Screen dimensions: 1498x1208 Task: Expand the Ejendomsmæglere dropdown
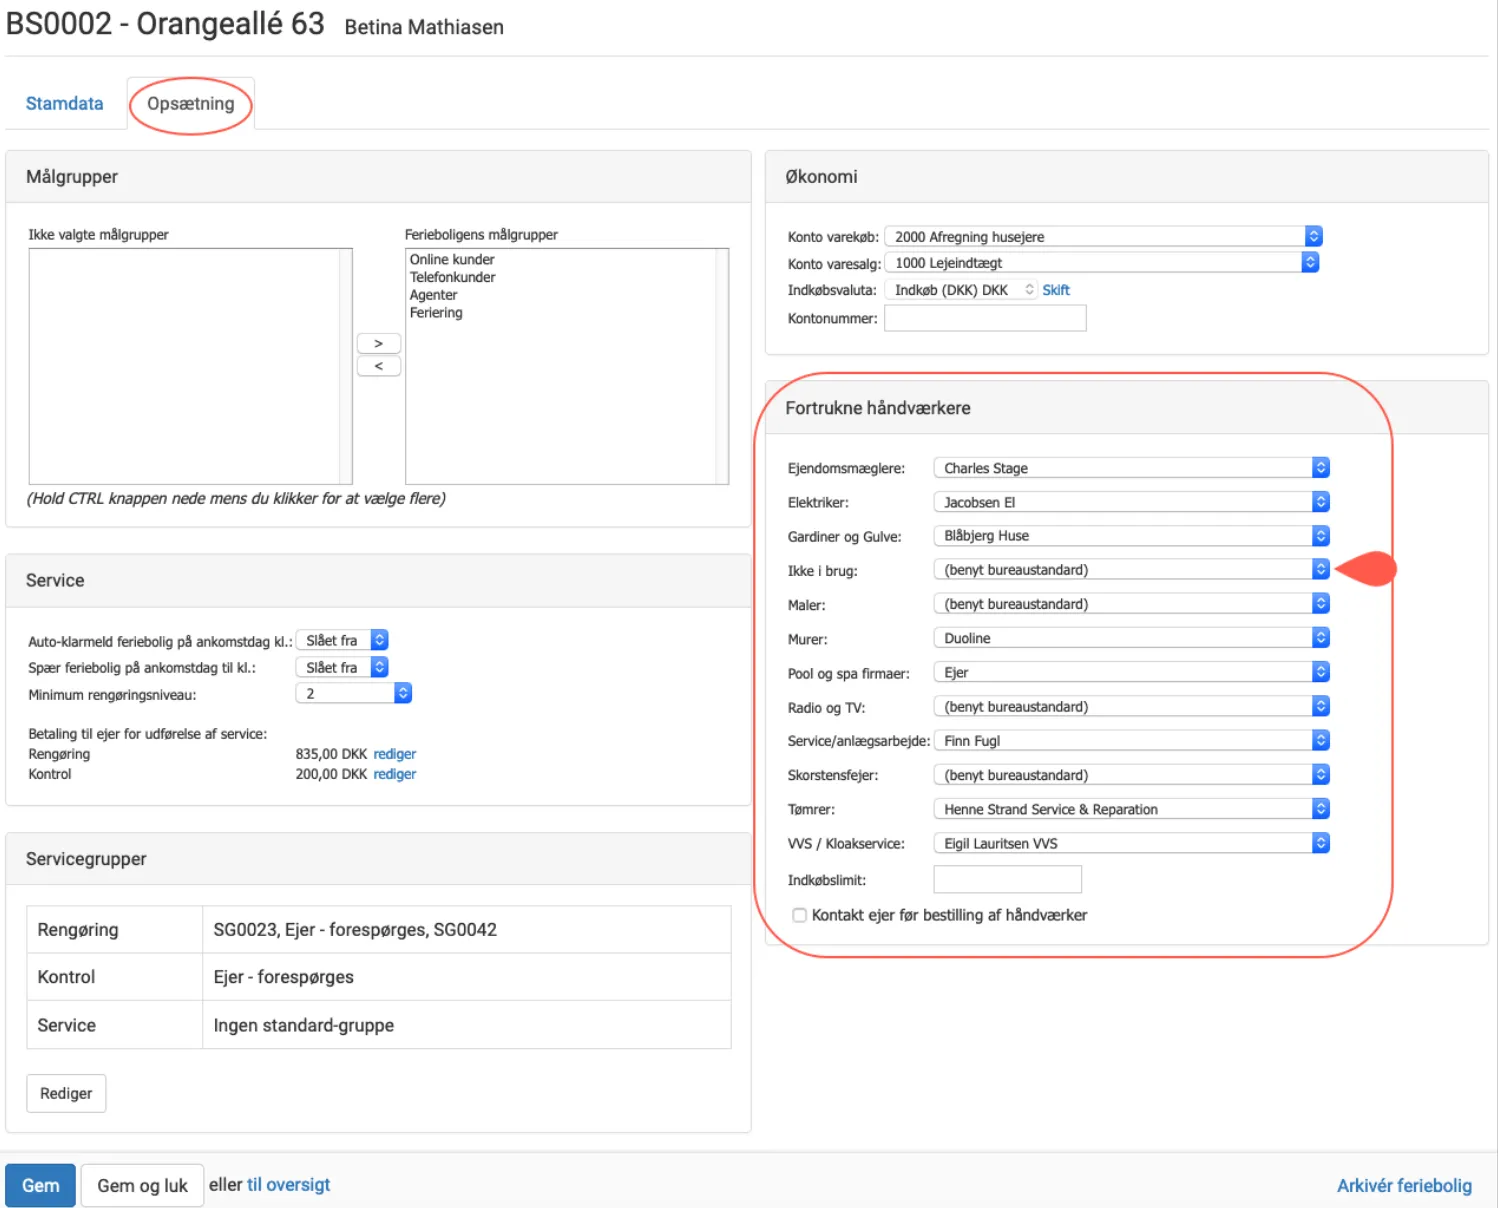(x=1130, y=468)
